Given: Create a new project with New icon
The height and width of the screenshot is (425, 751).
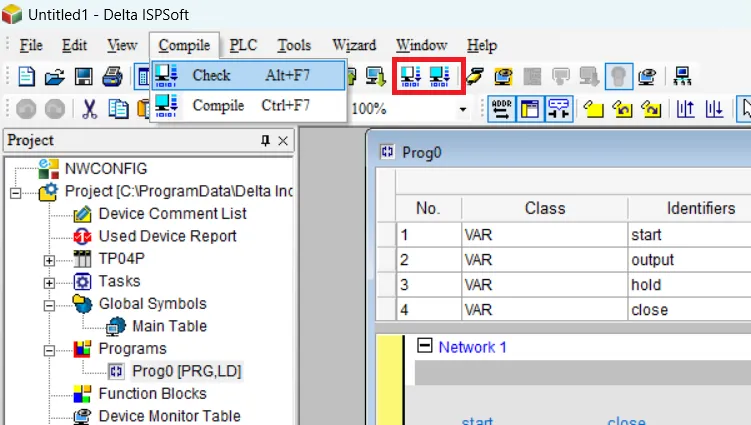Looking at the screenshot, I should pyautogui.click(x=26, y=76).
